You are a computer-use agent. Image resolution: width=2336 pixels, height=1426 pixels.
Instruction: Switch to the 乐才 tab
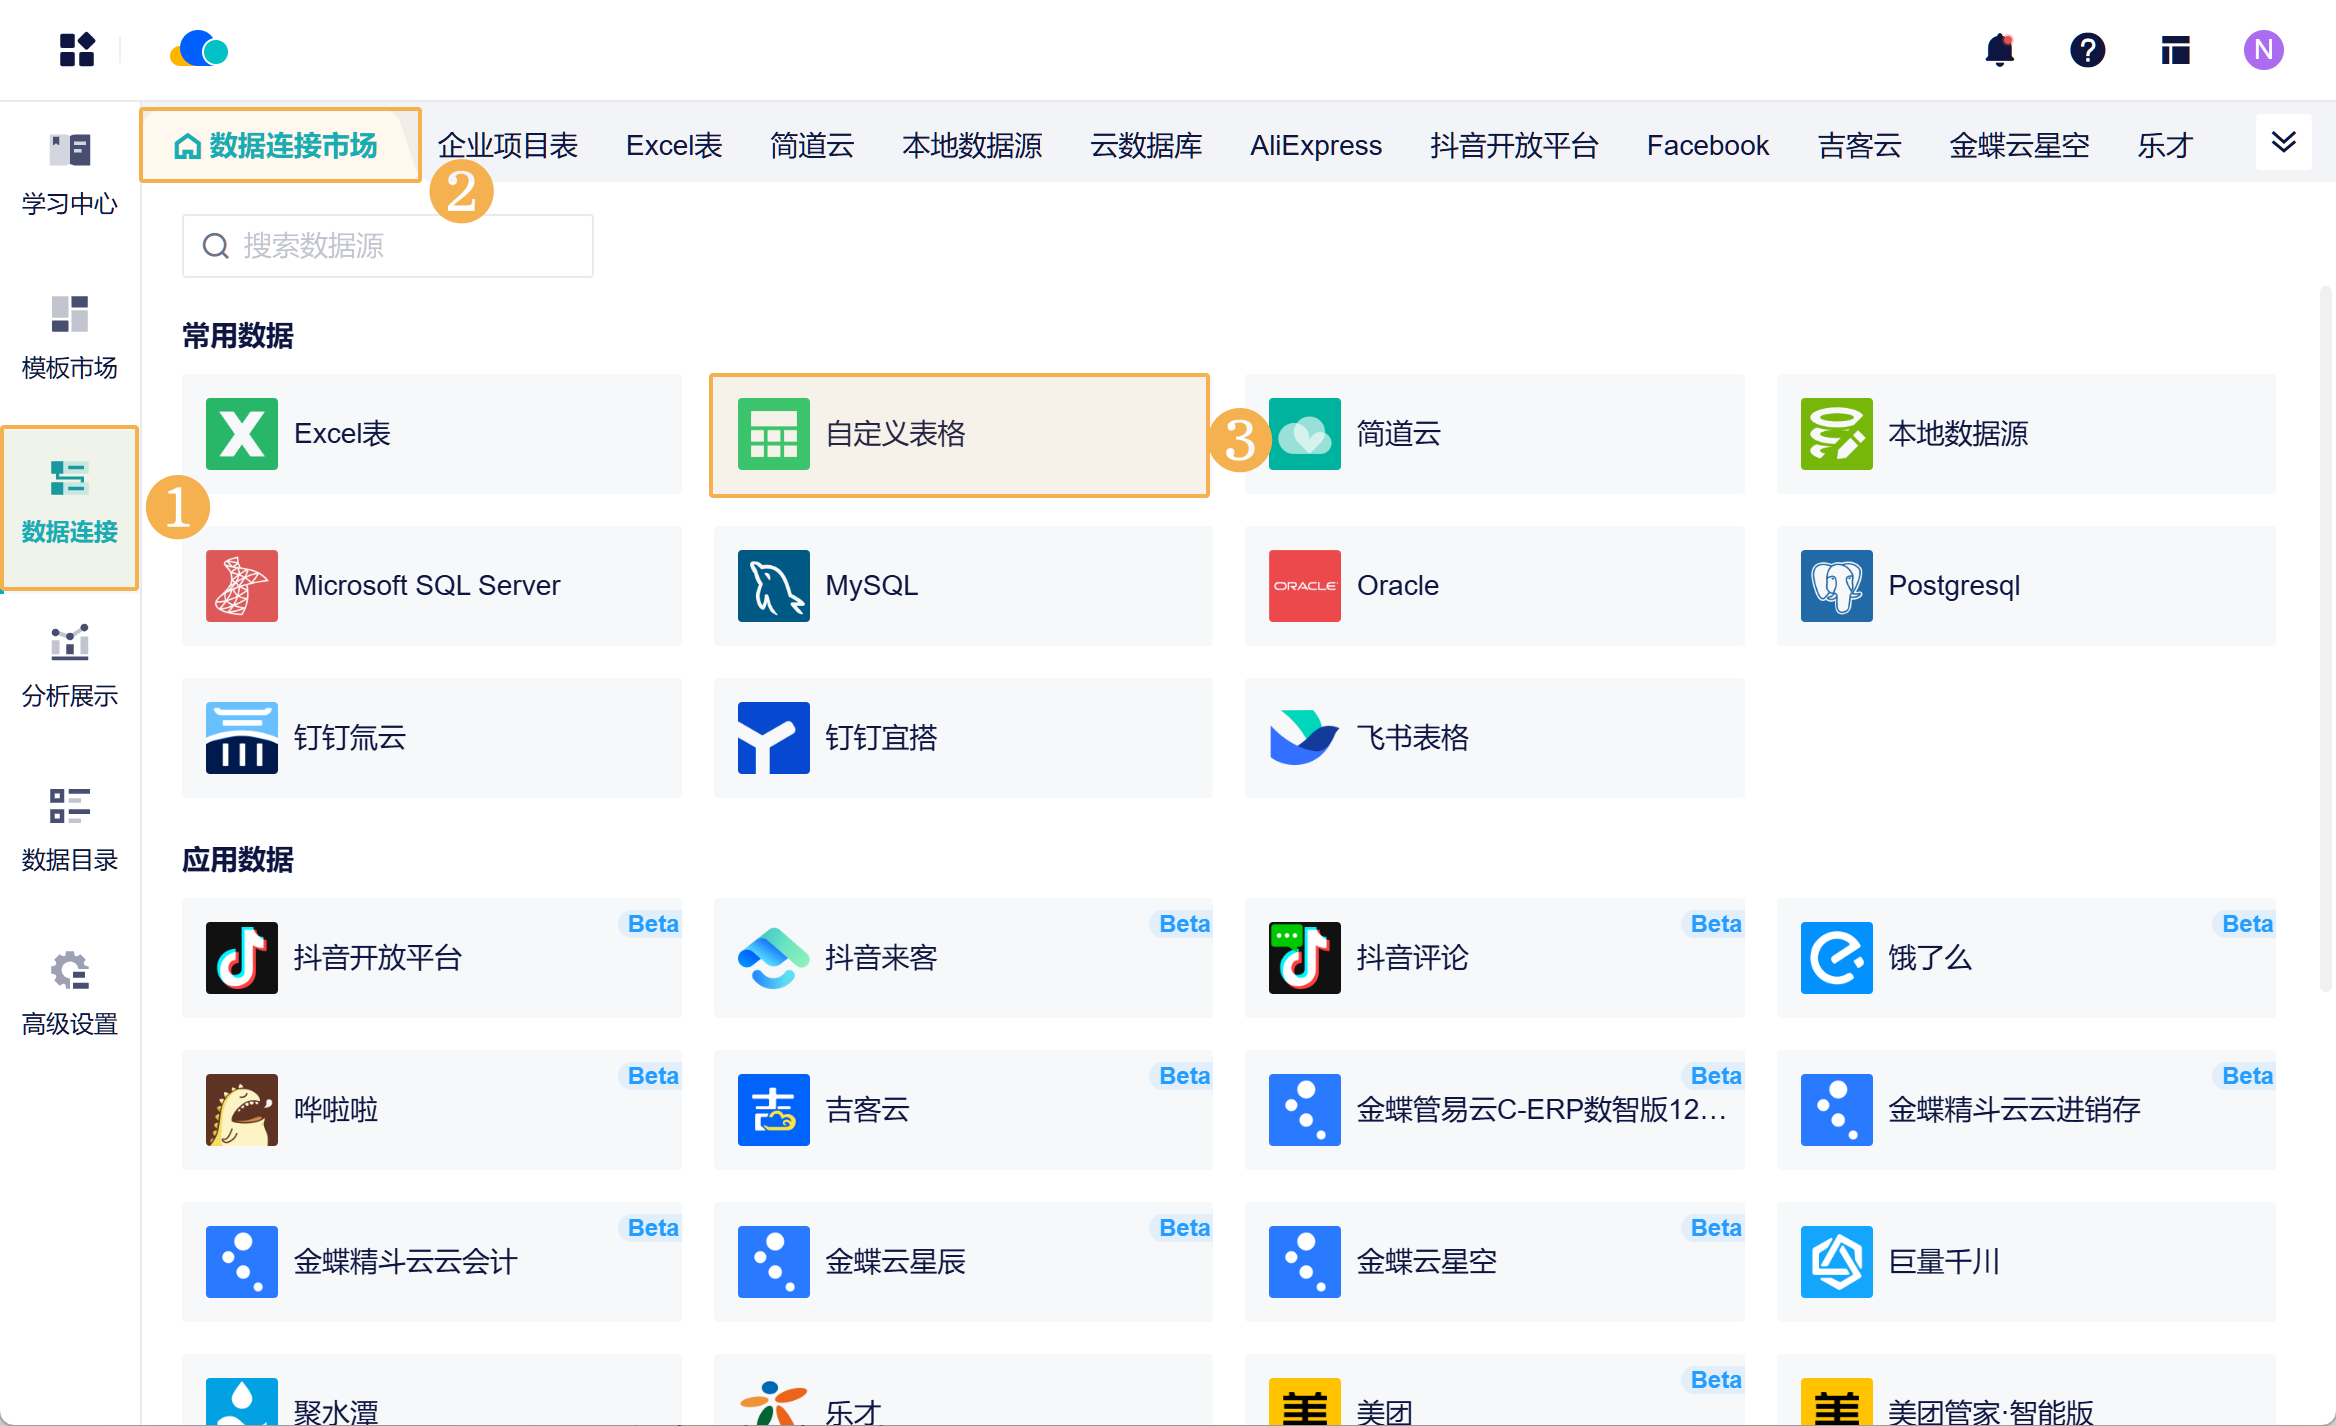tap(2165, 146)
